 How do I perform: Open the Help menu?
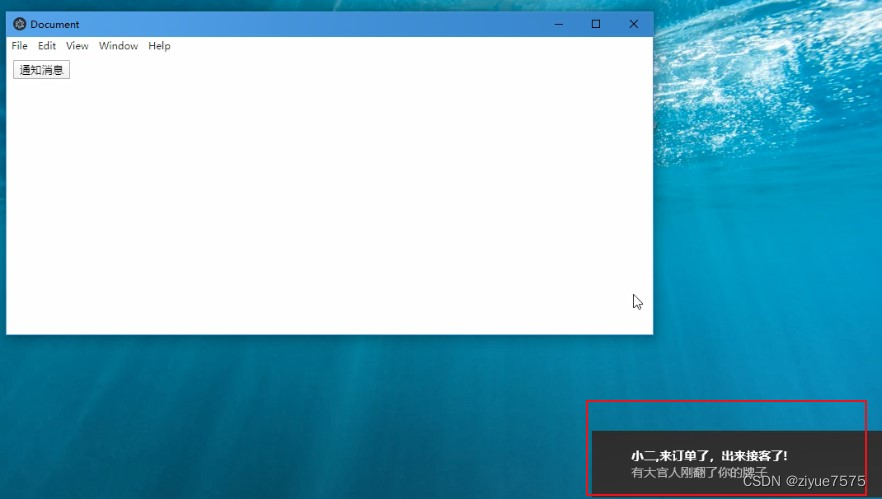[x=159, y=46]
